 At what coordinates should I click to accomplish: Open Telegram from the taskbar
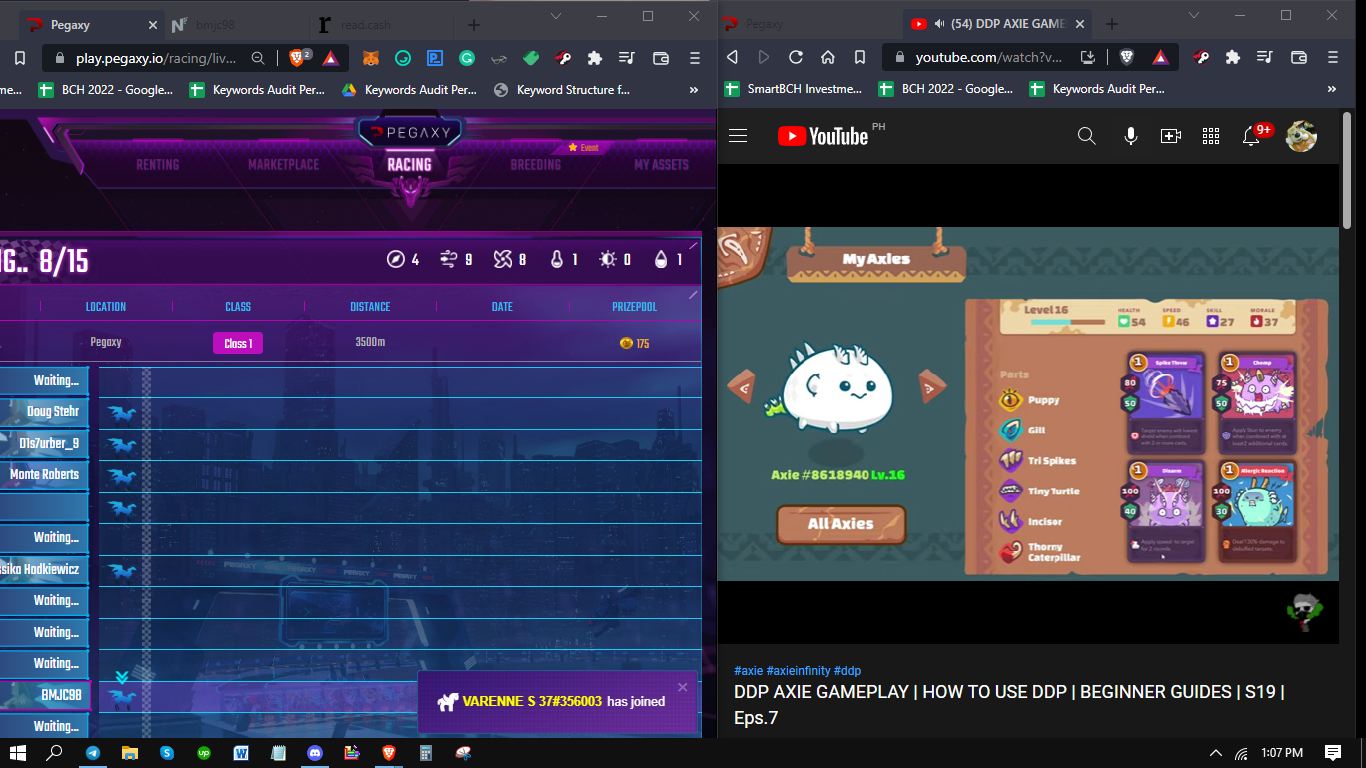click(93, 753)
